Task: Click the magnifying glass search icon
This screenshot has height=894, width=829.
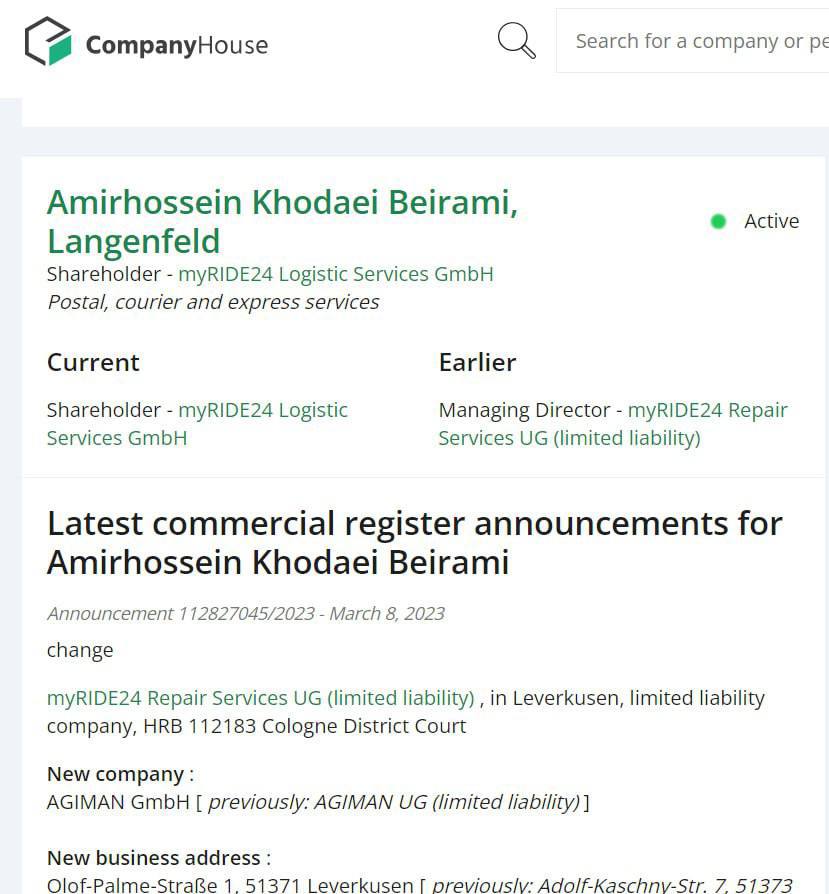Action: click(517, 40)
